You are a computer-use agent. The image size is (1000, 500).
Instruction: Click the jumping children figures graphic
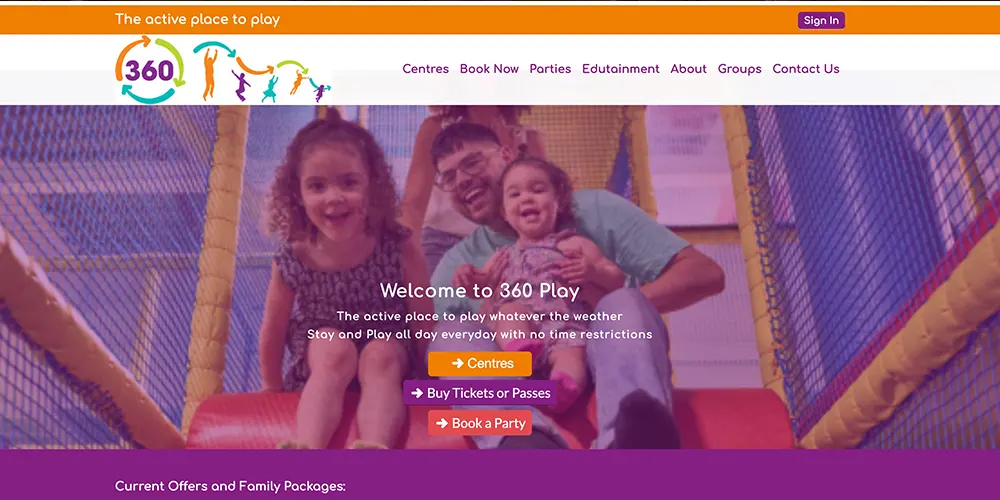click(x=261, y=71)
